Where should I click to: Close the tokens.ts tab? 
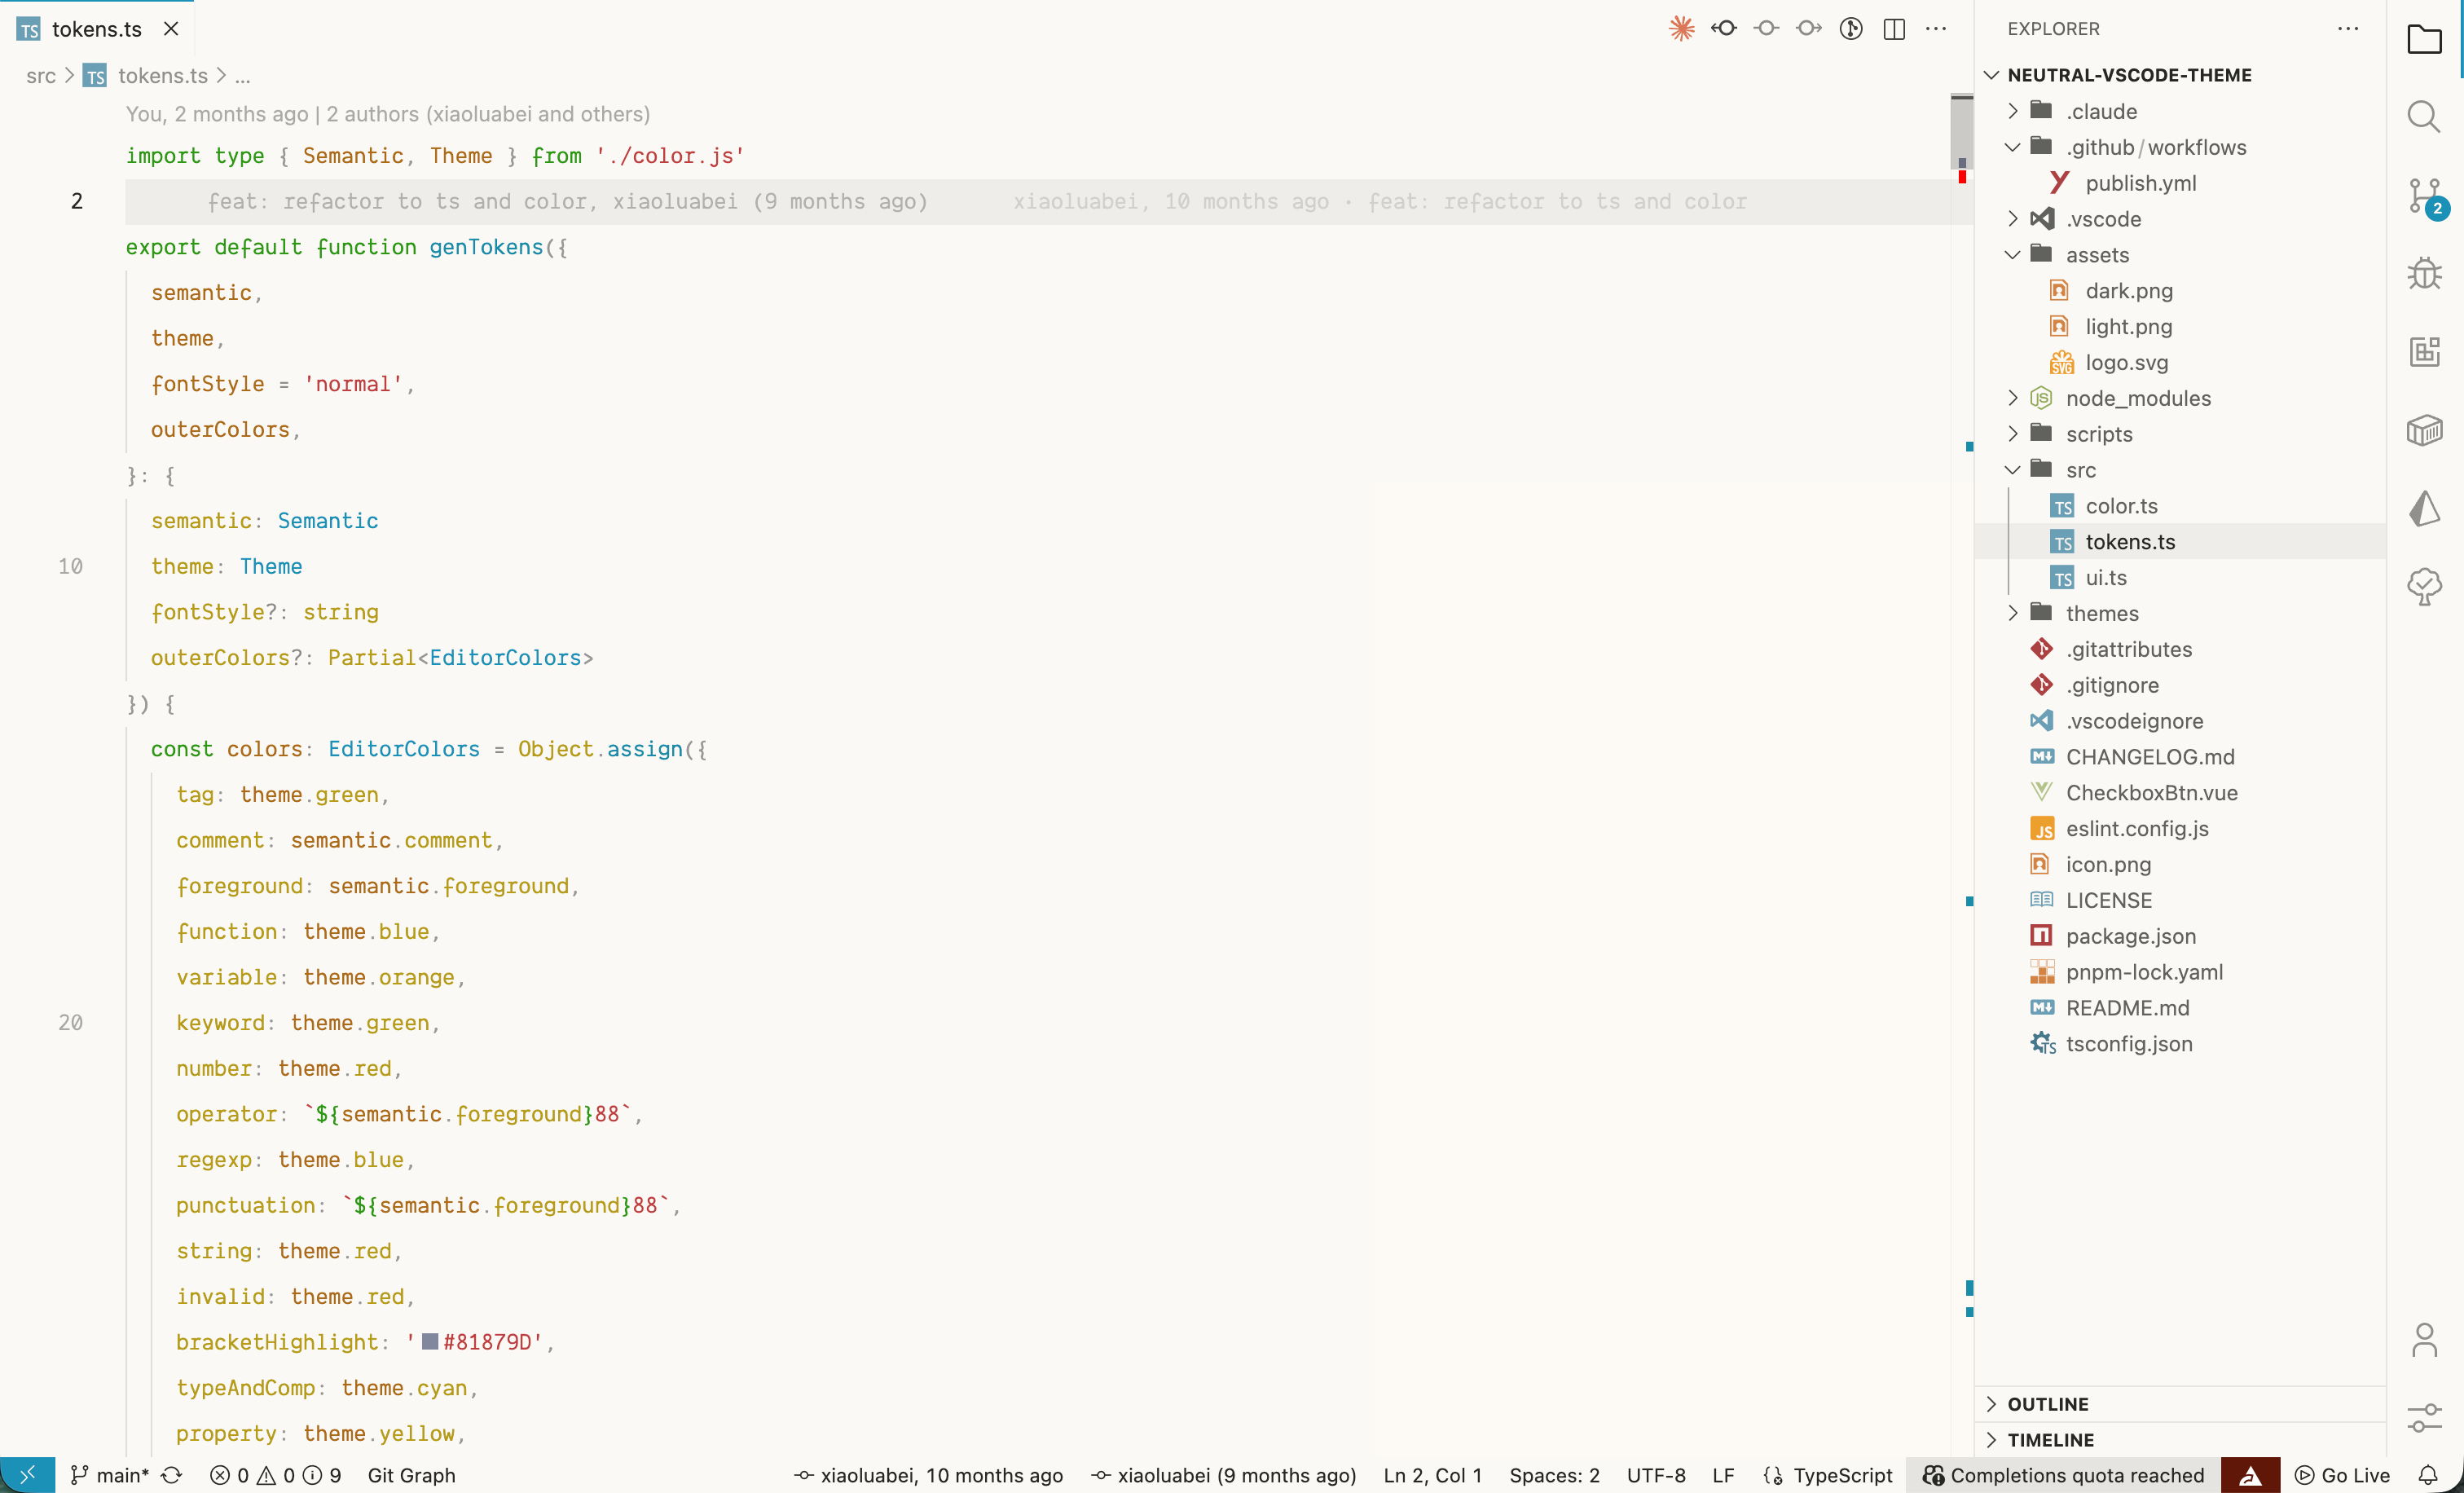[x=171, y=29]
